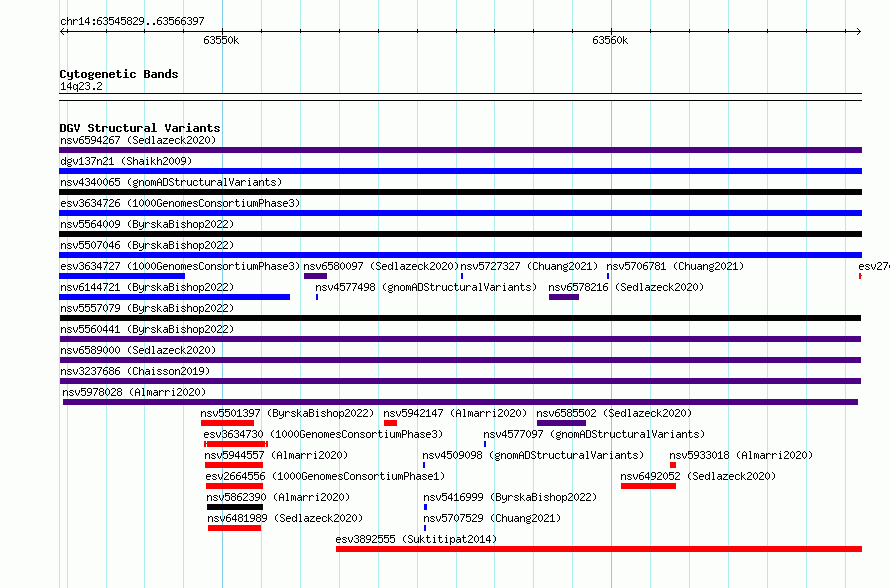Click the small red marker under nsv5933018
Viewport: 890px width, 588px height.
pos(673,465)
